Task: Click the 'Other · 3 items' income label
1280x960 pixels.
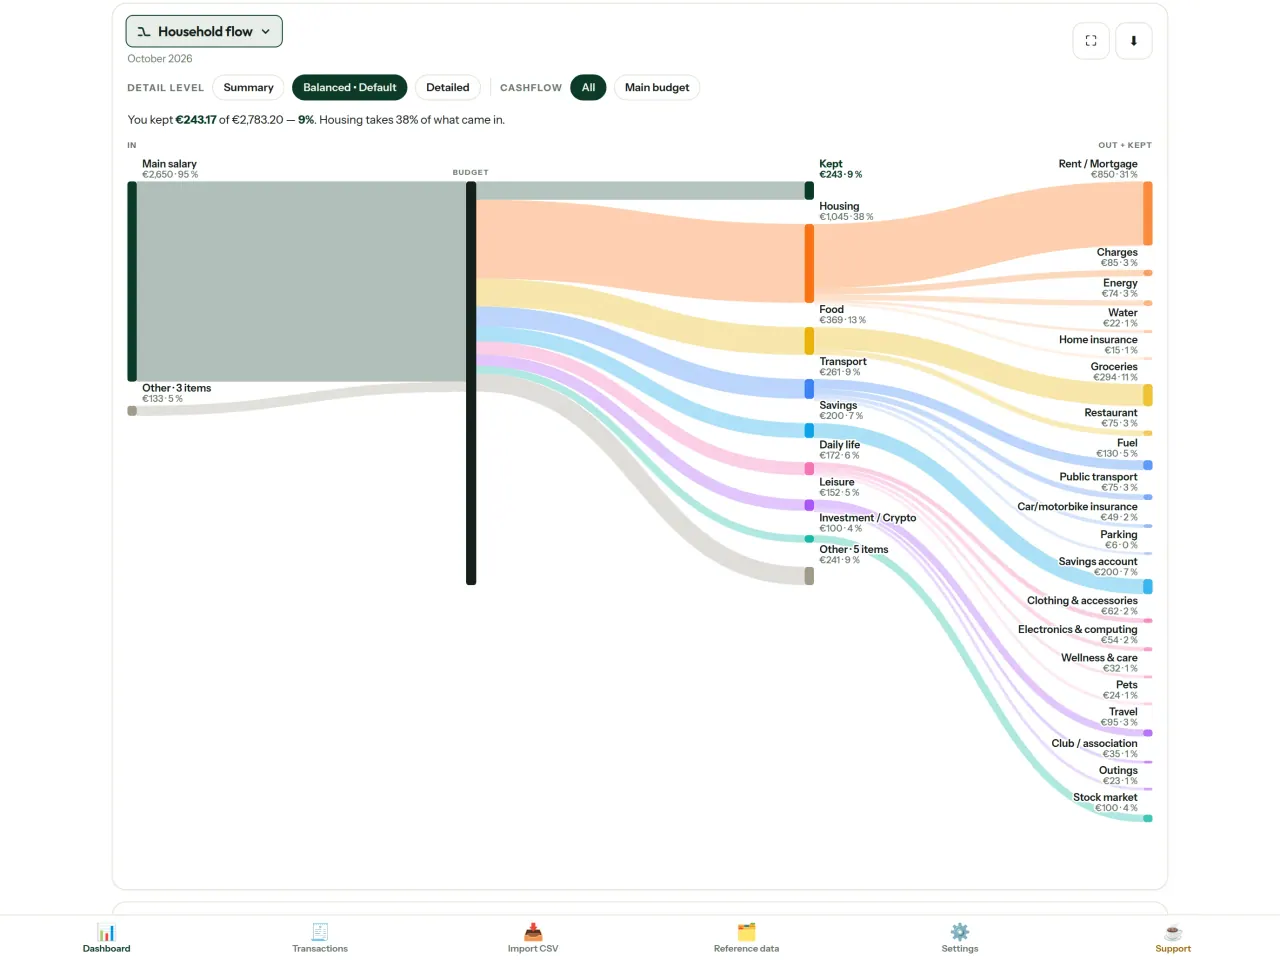Action: 176,388
